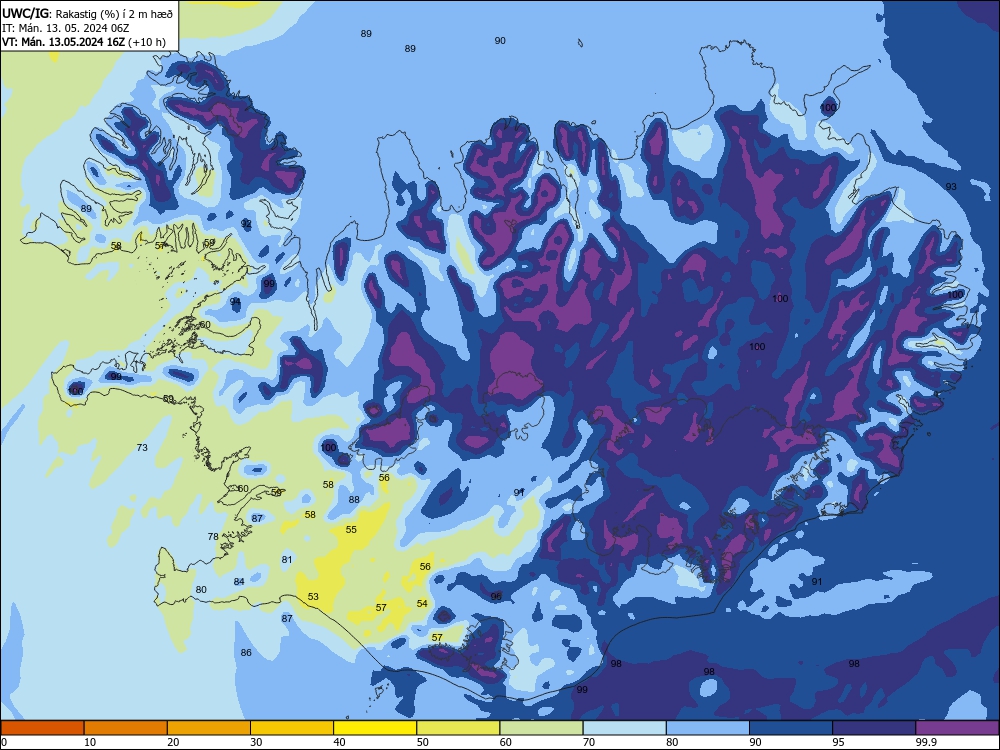Viewport: 1000px width, 750px height.
Task: Click the map humidity value '53'
Action: pyautogui.click(x=313, y=596)
